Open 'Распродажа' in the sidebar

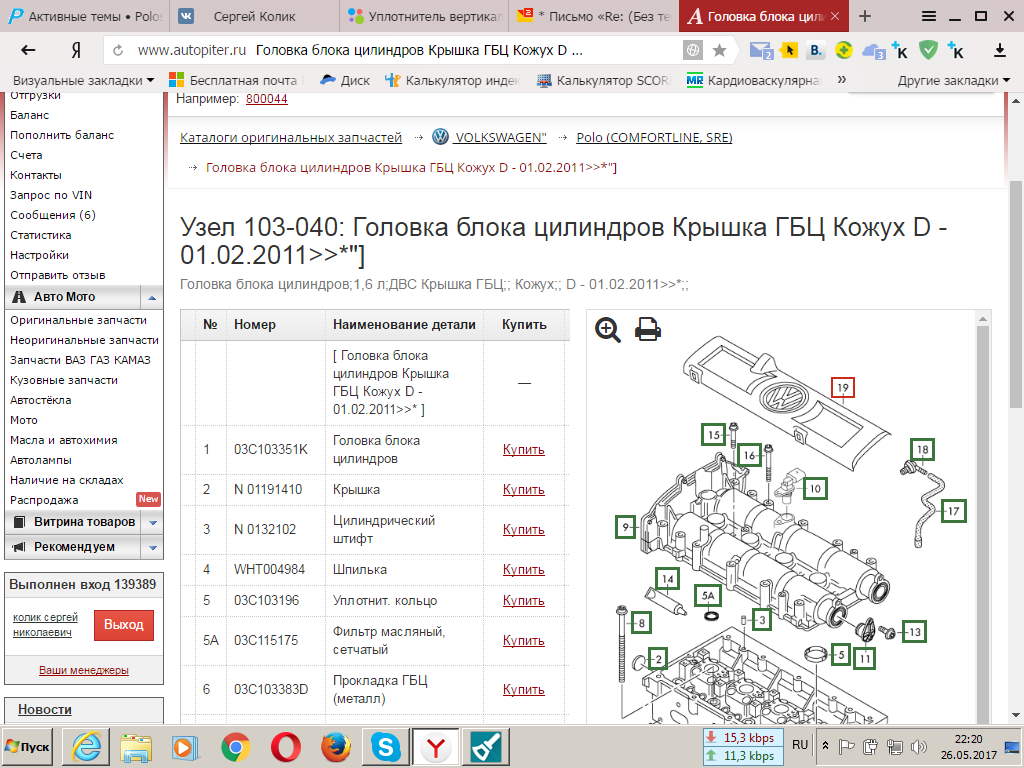[x=44, y=500]
